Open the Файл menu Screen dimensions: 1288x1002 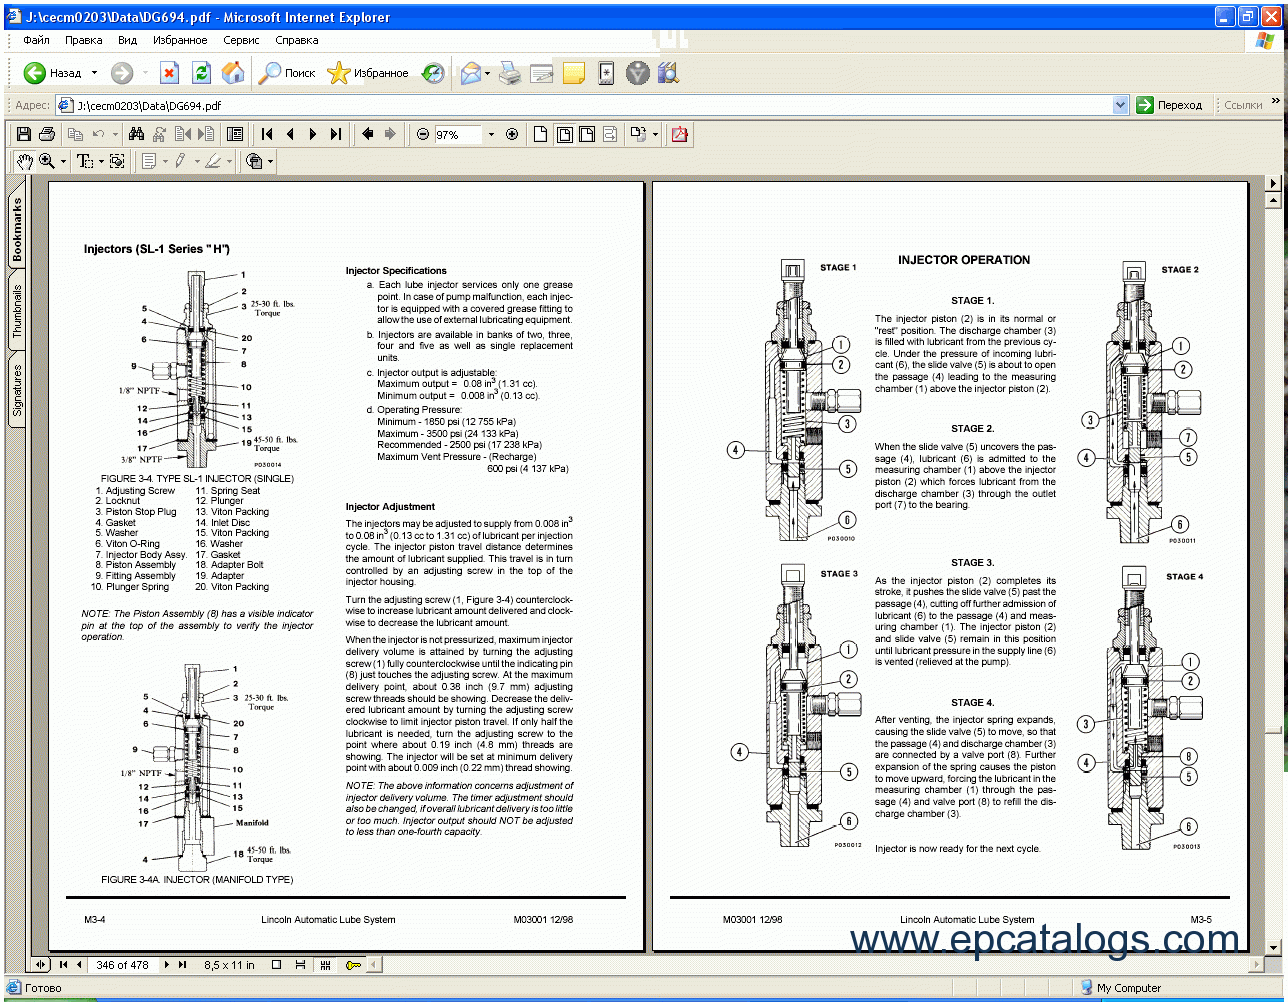coord(37,40)
